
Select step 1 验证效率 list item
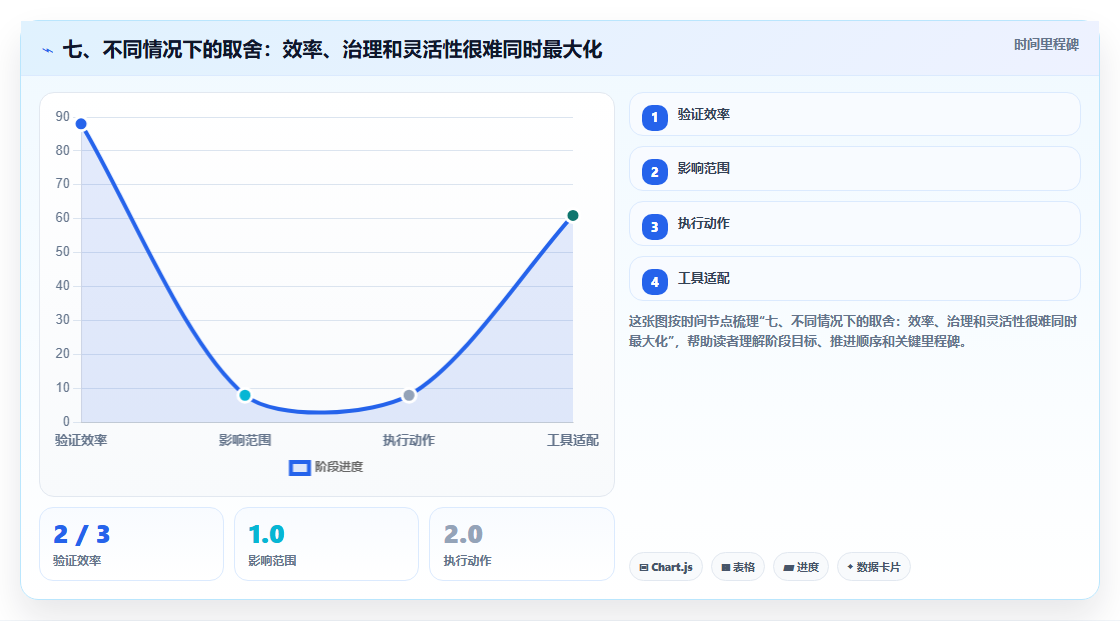(854, 114)
